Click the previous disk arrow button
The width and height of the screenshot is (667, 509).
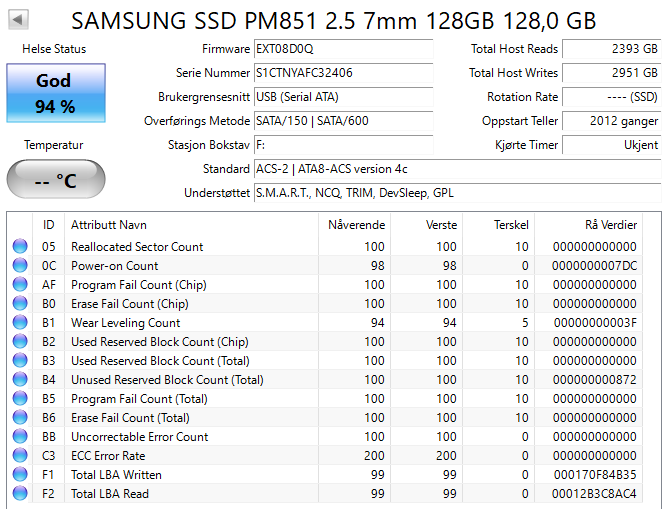click(20, 20)
